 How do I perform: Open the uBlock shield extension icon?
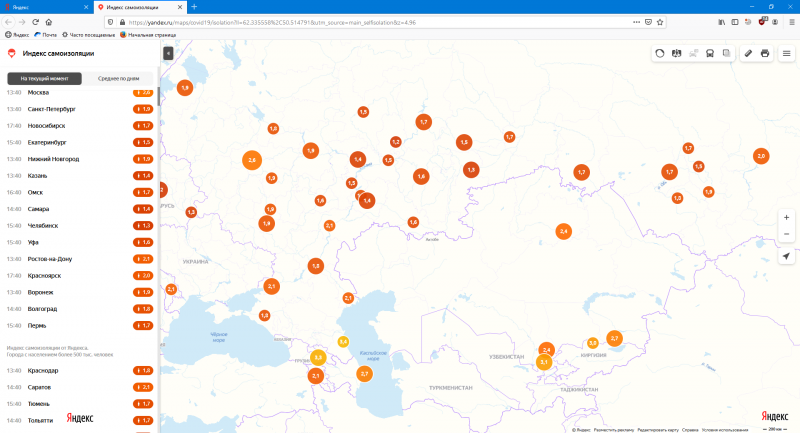point(762,21)
